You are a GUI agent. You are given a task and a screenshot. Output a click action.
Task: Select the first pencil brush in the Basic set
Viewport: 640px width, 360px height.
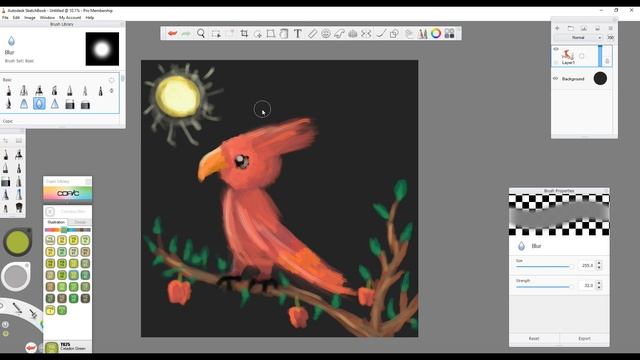tap(9, 91)
